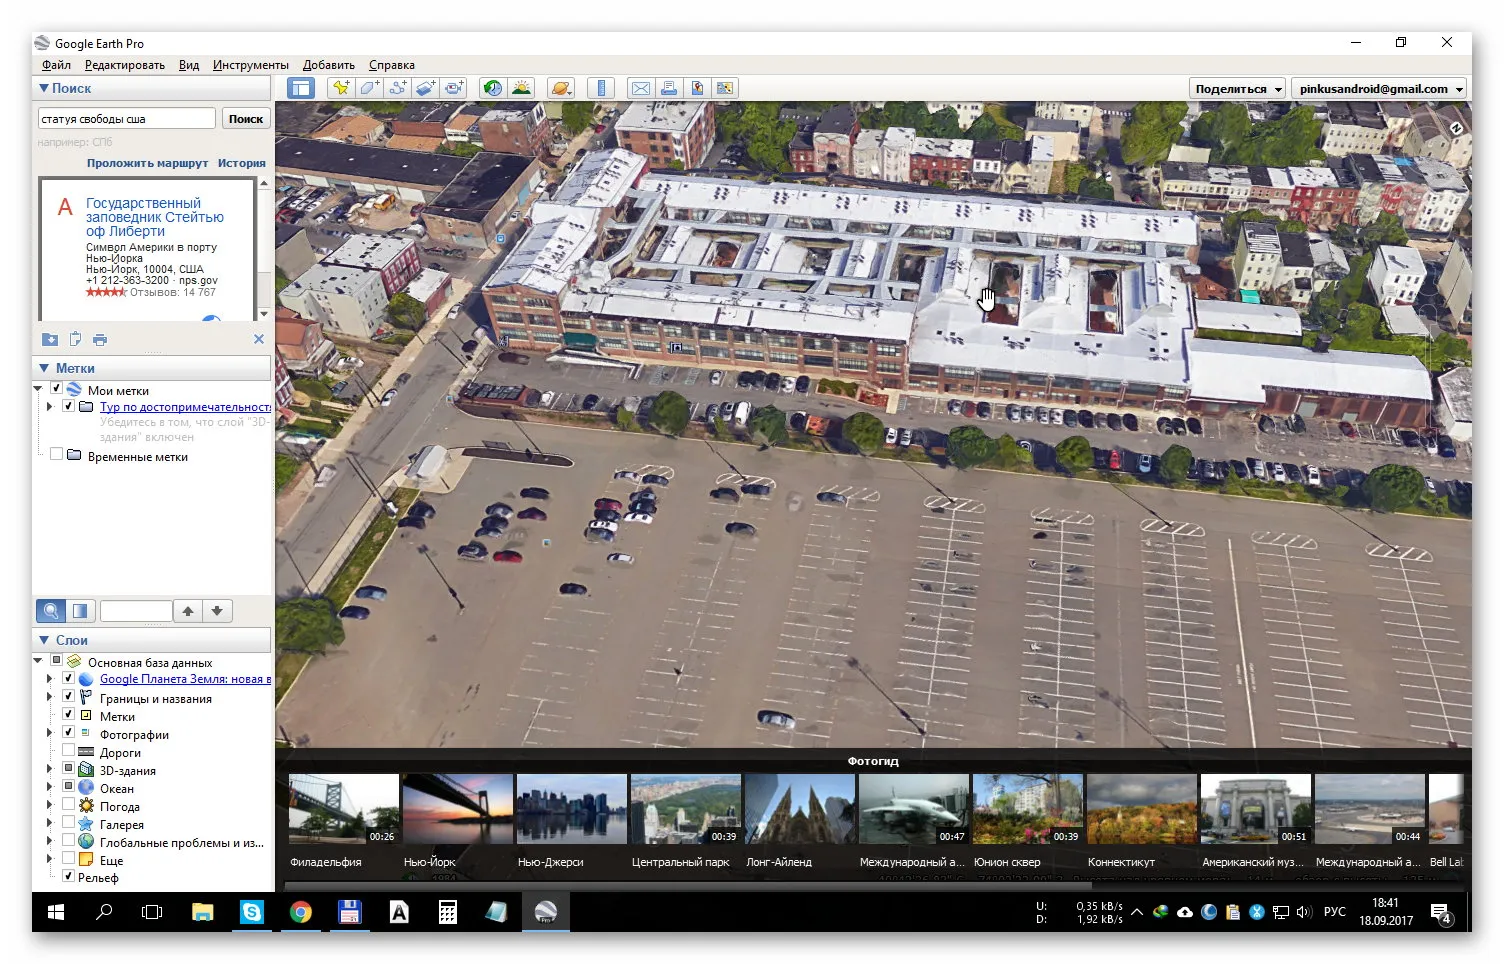The width and height of the screenshot is (1504, 964).
Task: Expand the Тур по достопримечательностям folder
Action: (x=50, y=407)
